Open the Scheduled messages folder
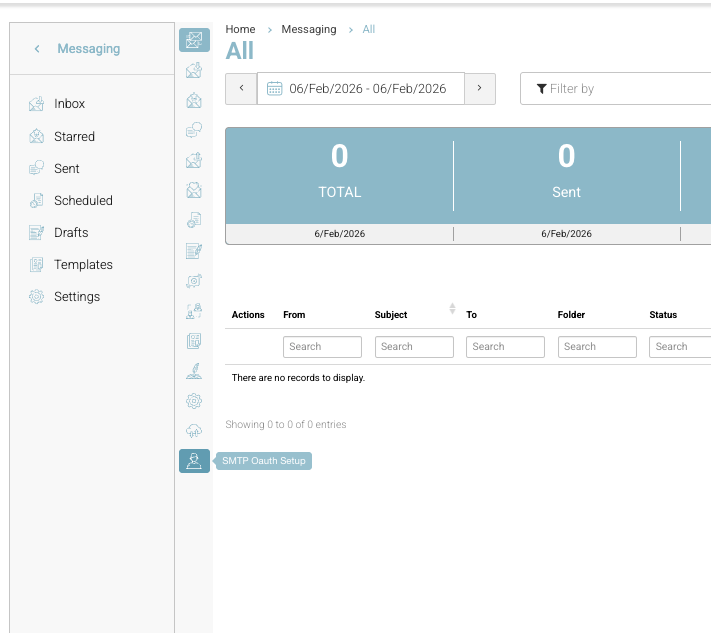 pyautogui.click(x=83, y=200)
